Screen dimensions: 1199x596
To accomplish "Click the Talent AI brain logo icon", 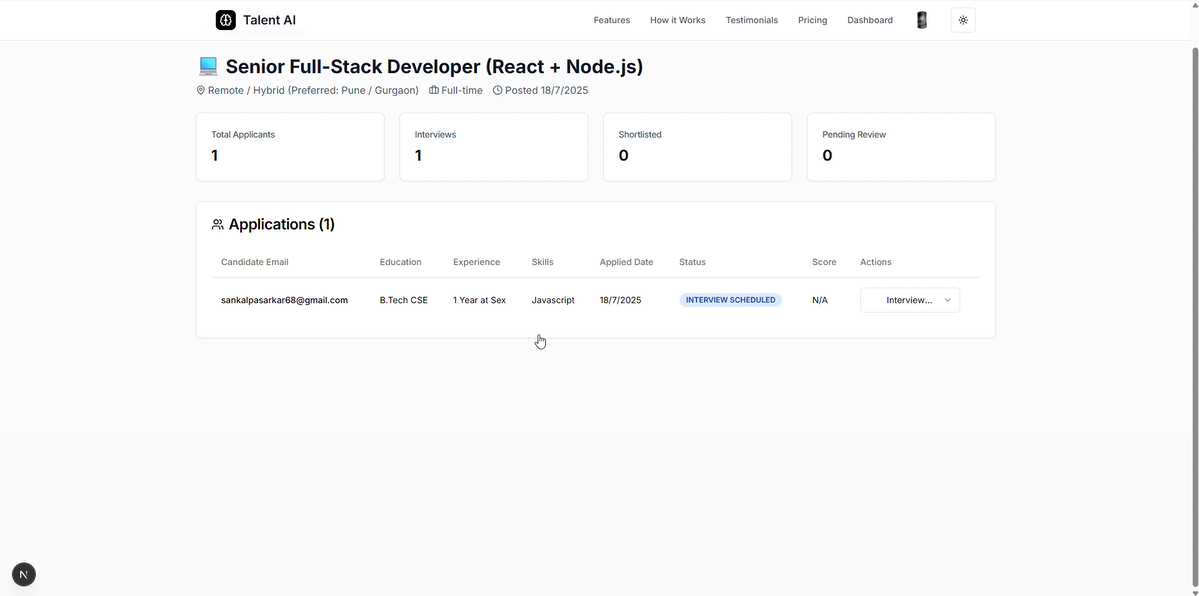I will click(226, 20).
